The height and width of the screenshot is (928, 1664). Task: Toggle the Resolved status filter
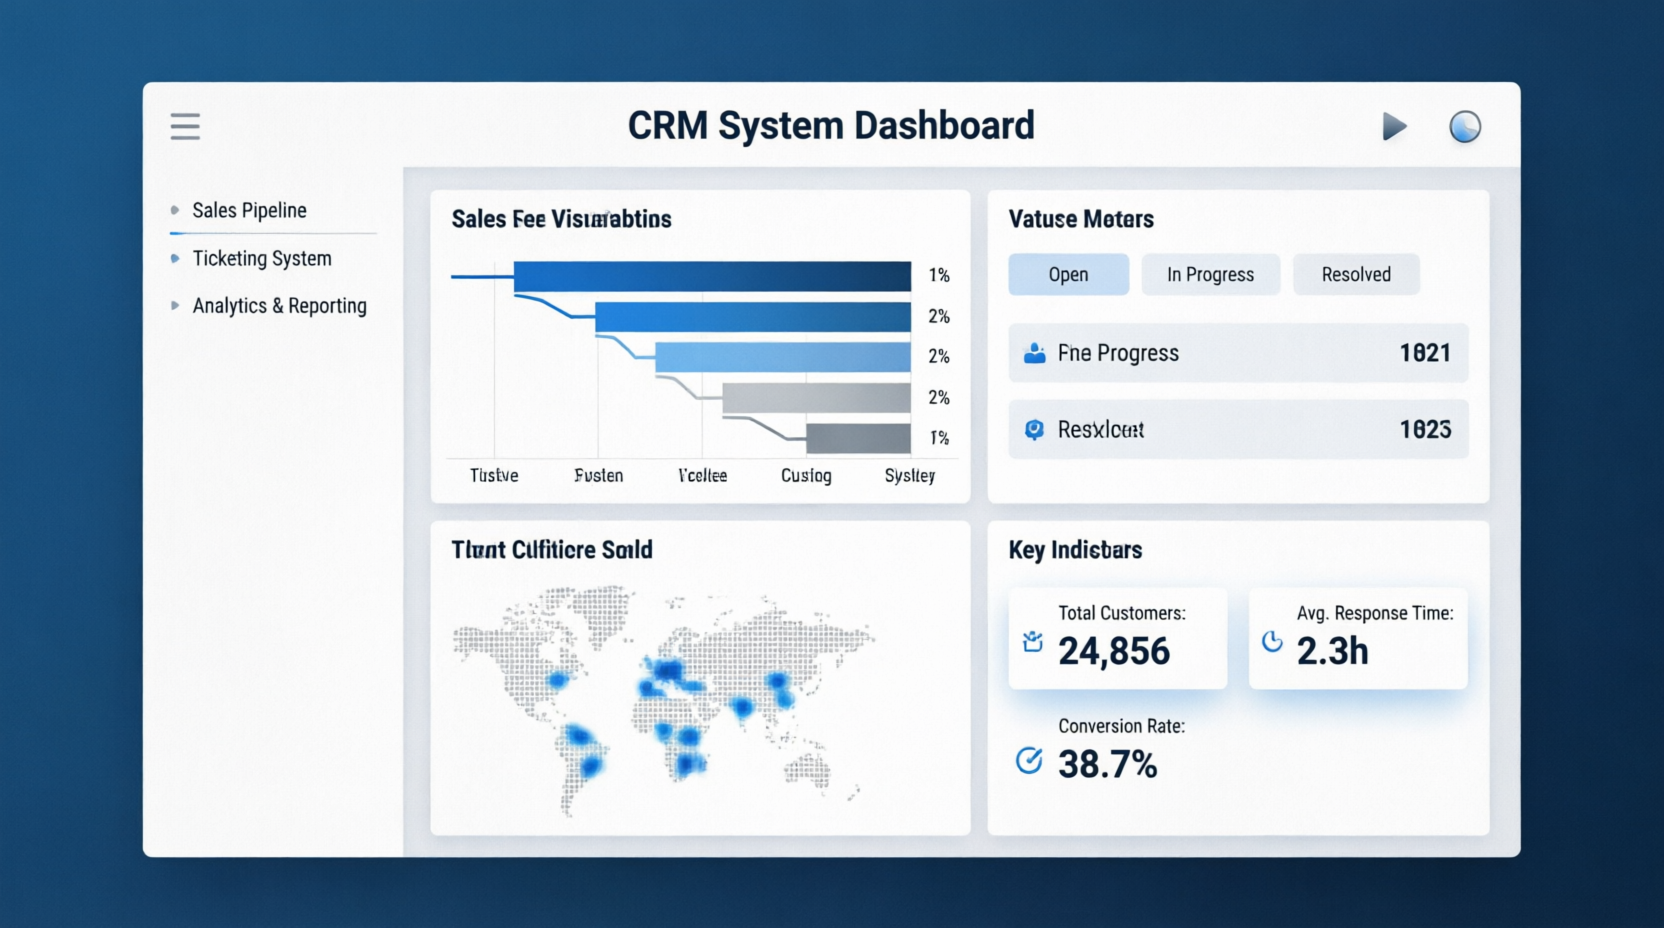[x=1356, y=274]
